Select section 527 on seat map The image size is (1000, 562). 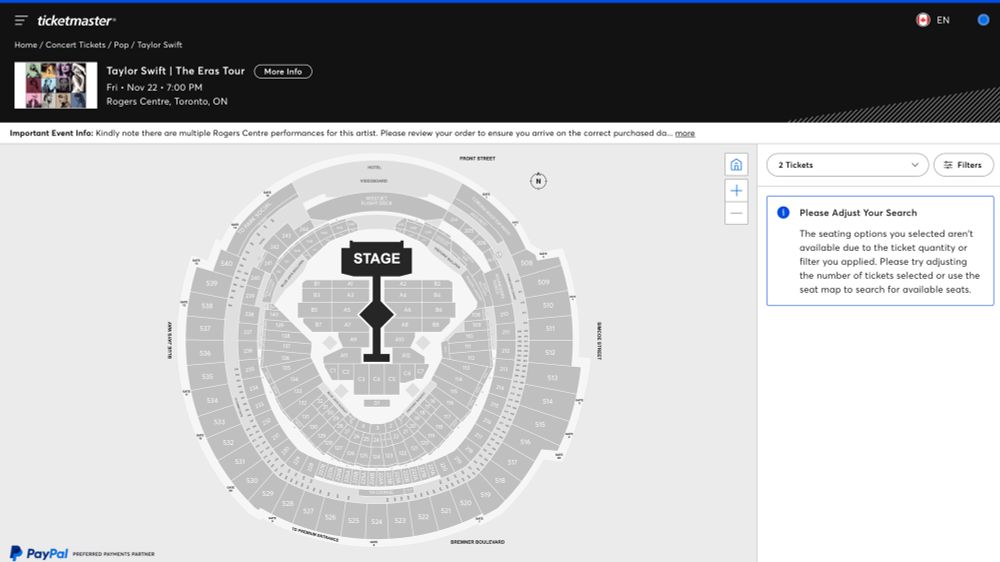coord(308,511)
